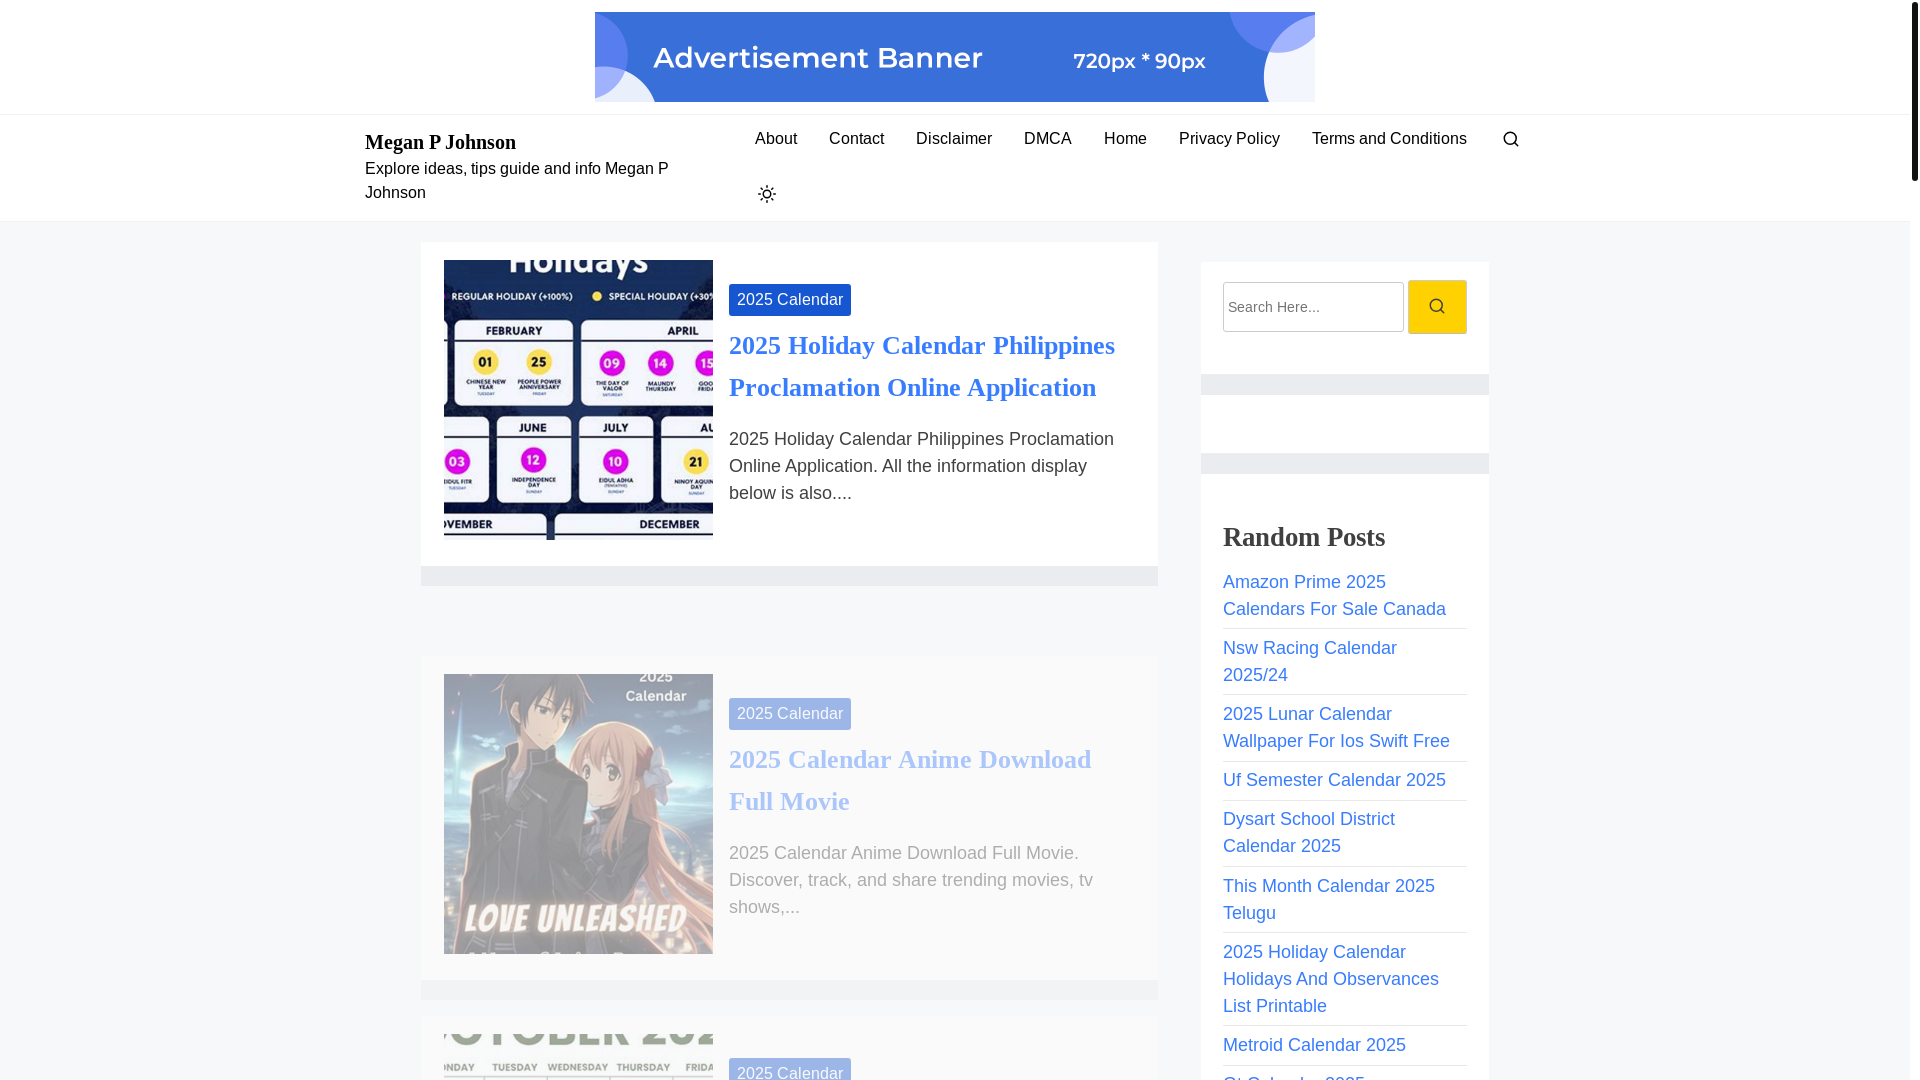
Task: Open the DMCA menu item
Action: click(1048, 139)
